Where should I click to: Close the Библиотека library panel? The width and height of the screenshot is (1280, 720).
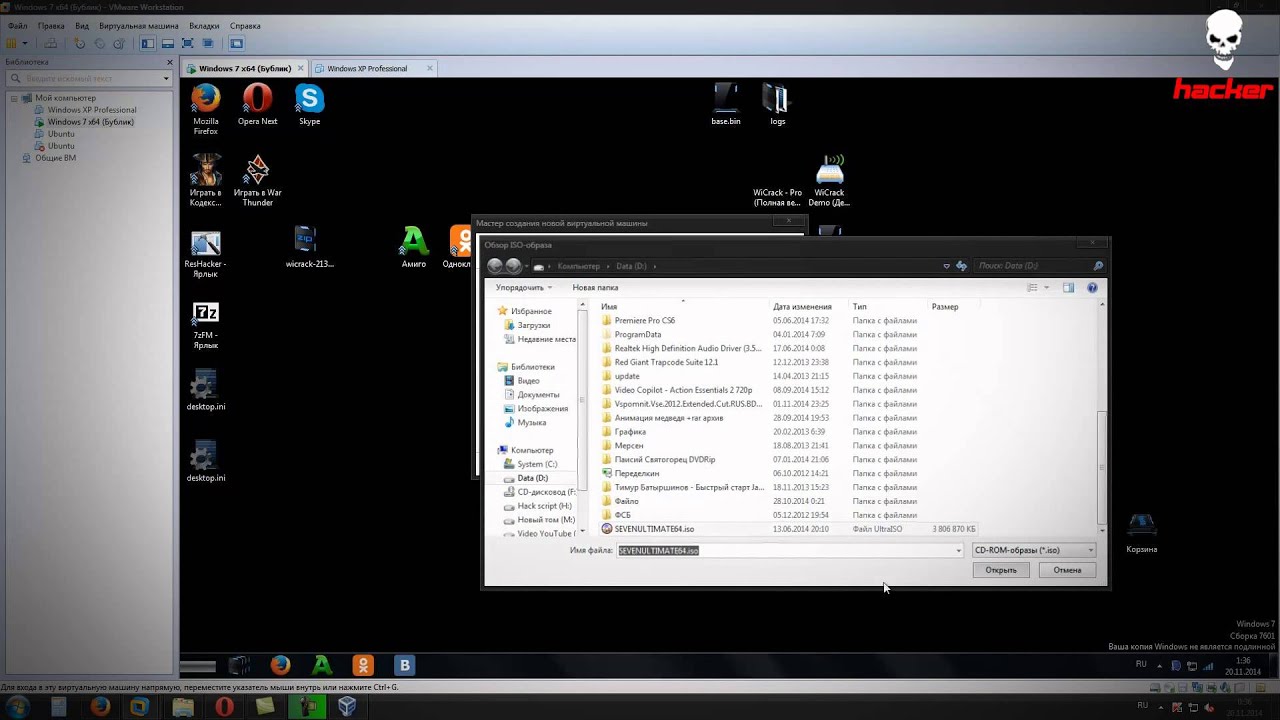[x=170, y=62]
